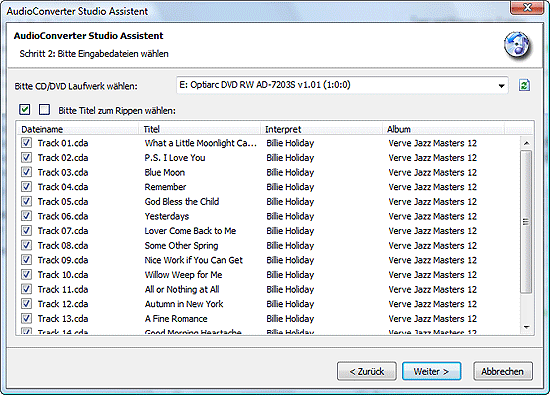550x395 pixels.
Task: Click Verve Jazz Masters 12 in Track 03 row
Action: 432,172
